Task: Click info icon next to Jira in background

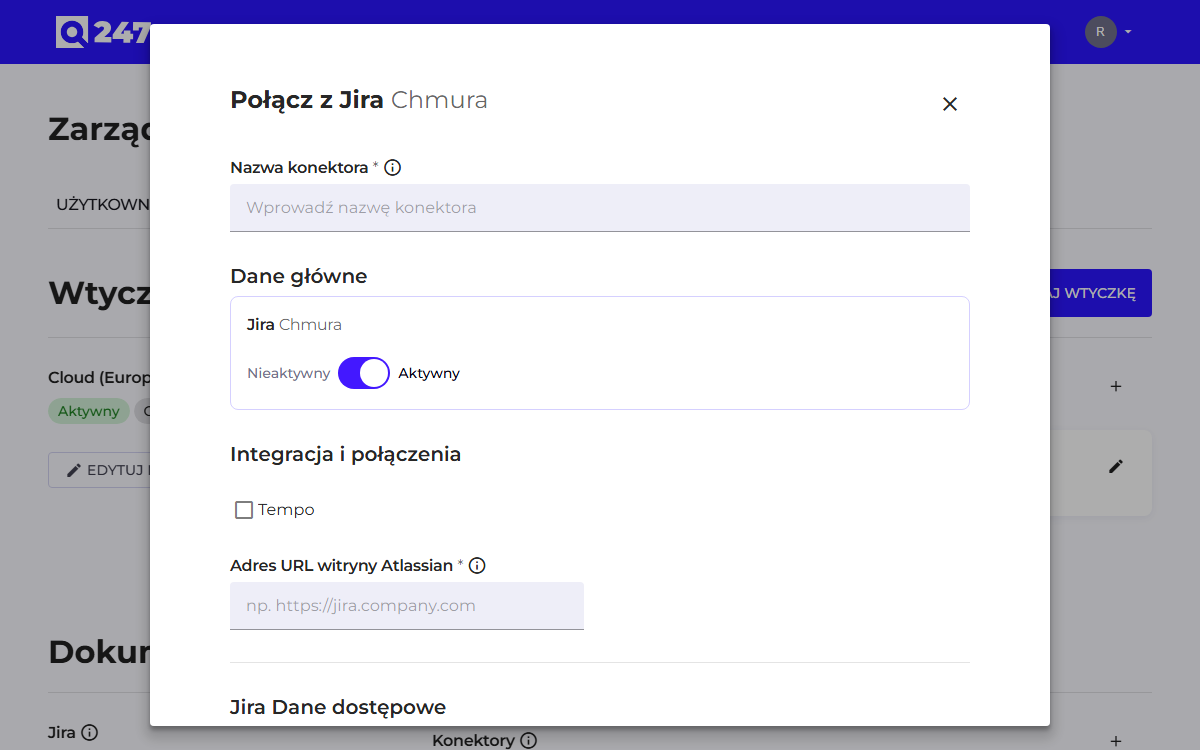Action: 89,733
